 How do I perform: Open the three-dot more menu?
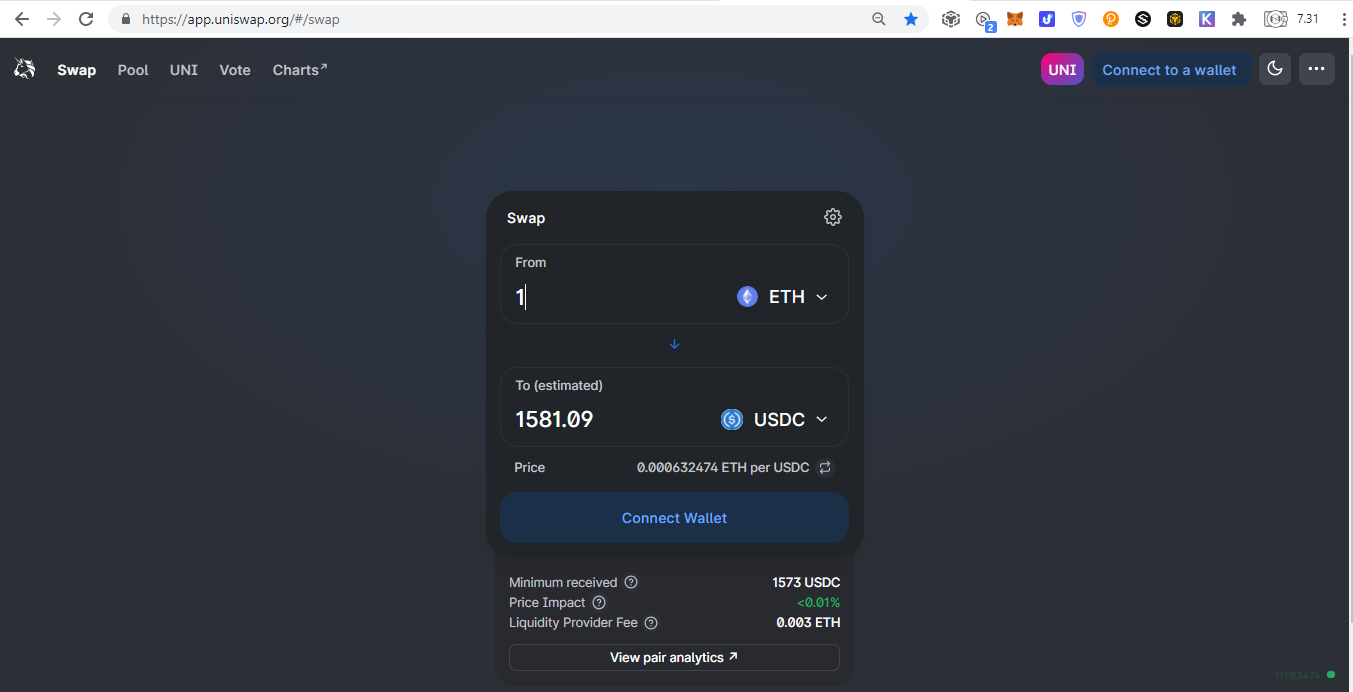1316,69
